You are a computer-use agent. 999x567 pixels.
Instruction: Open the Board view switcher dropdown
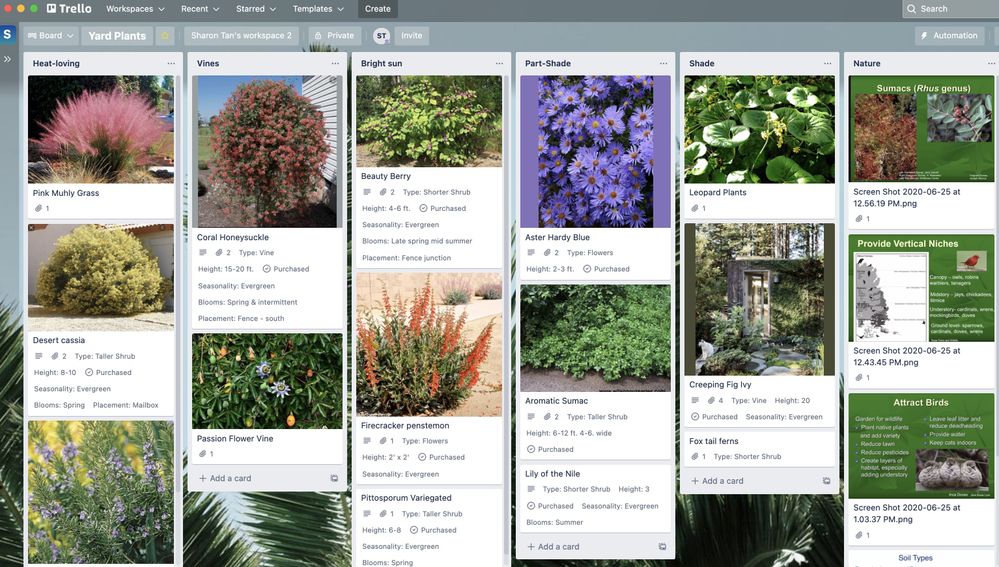pos(51,36)
